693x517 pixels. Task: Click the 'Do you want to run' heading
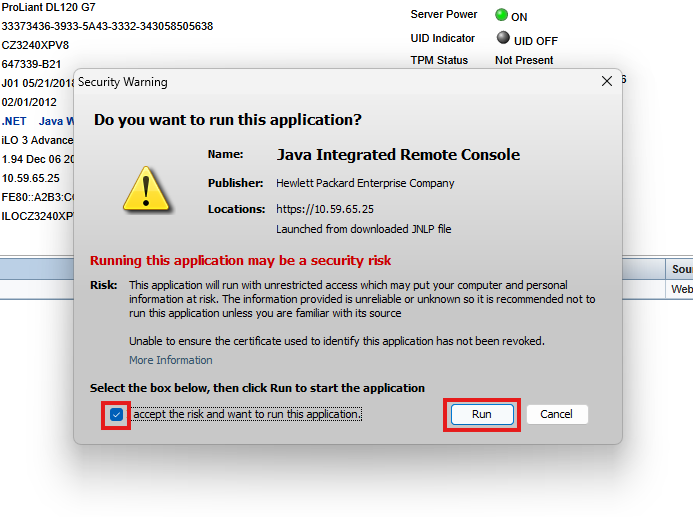pyautogui.click(x=228, y=120)
